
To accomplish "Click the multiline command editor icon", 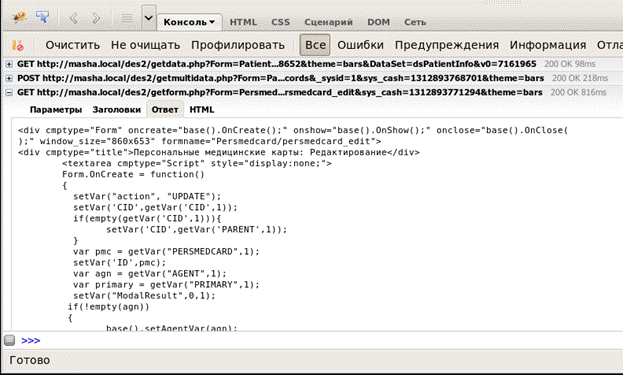I will coord(127,18).
